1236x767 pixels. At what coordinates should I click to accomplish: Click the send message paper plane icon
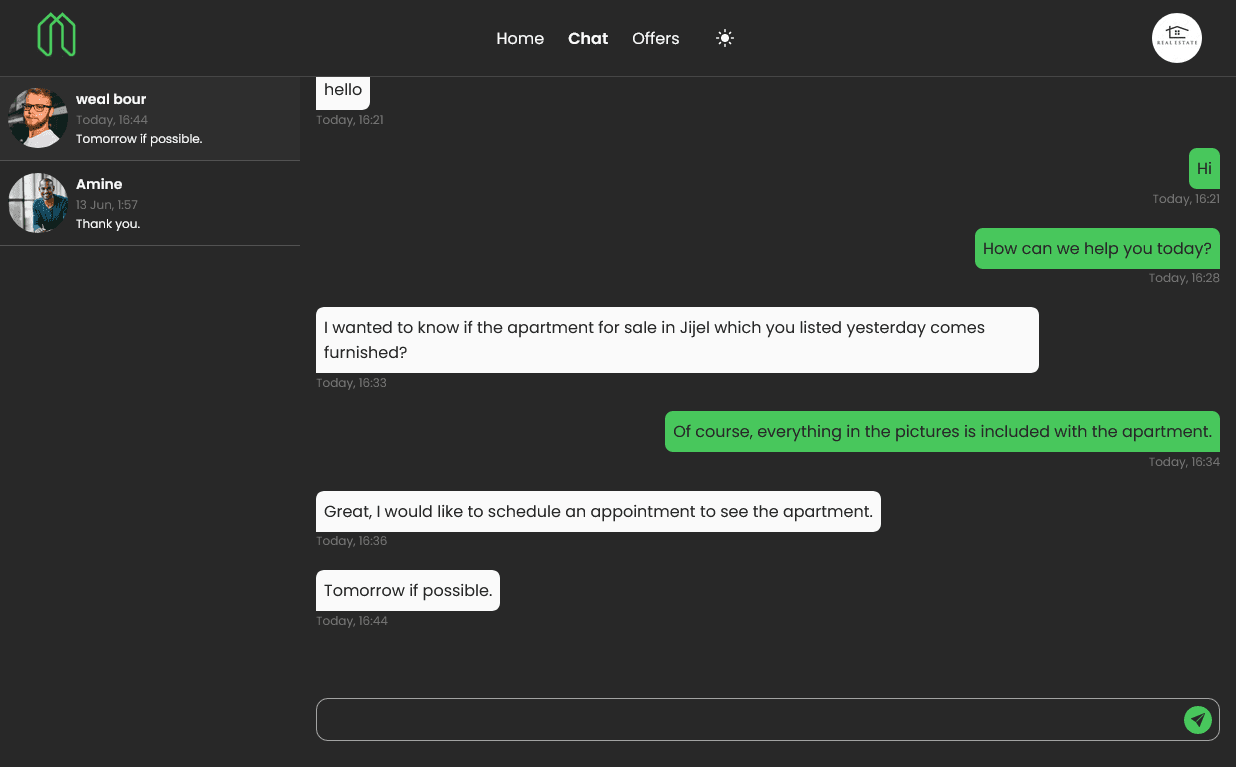pyautogui.click(x=1197, y=719)
